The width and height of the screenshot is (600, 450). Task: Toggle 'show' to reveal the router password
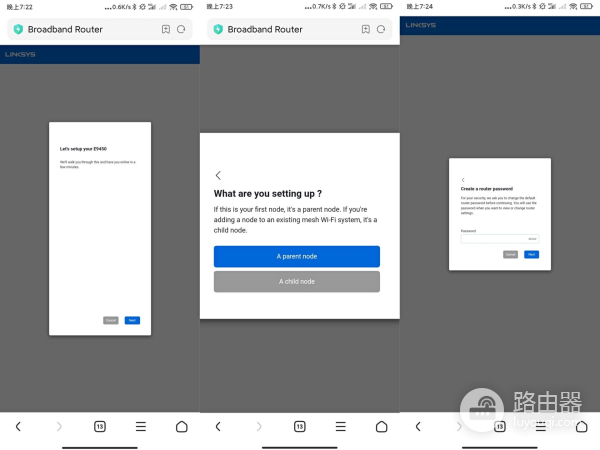pos(533,239)
